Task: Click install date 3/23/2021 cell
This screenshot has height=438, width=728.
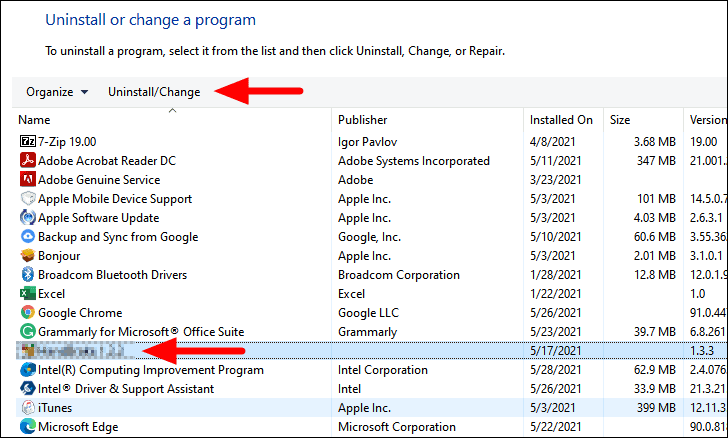Action: [x=555, y=180]
